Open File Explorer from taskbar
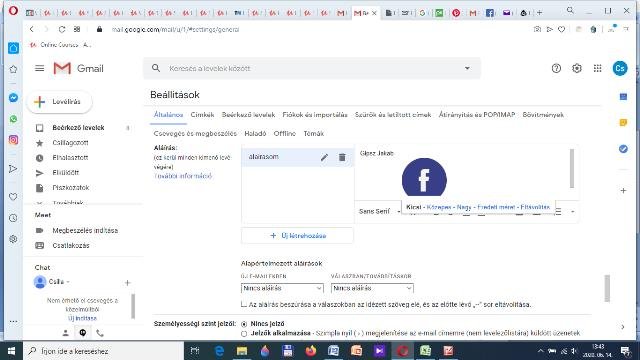This screenshot has height=360, width=640. pos(242,351)
